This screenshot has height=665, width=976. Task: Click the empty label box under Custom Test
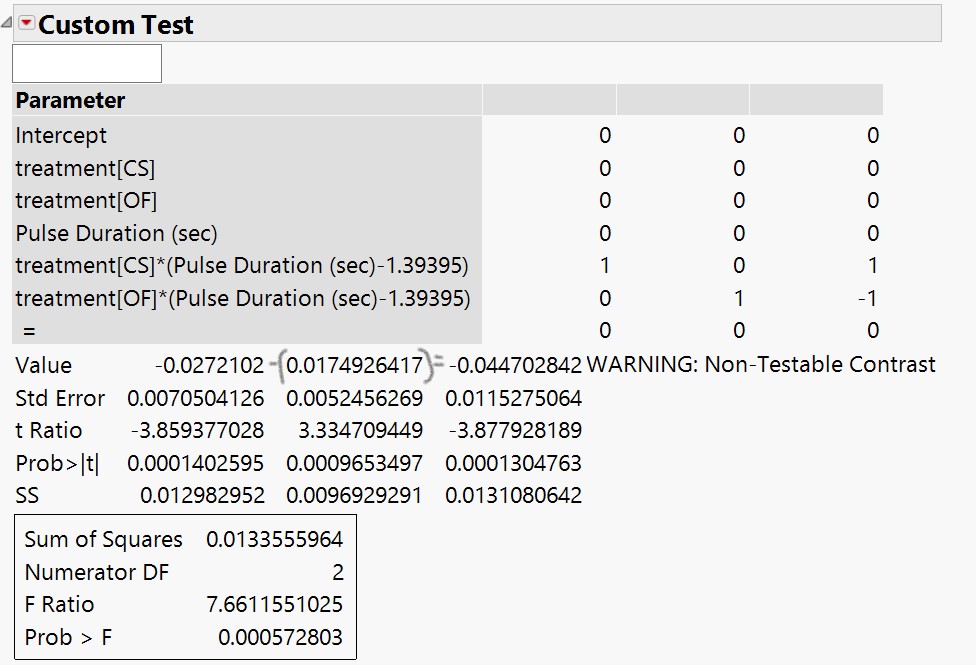(87, 64)
